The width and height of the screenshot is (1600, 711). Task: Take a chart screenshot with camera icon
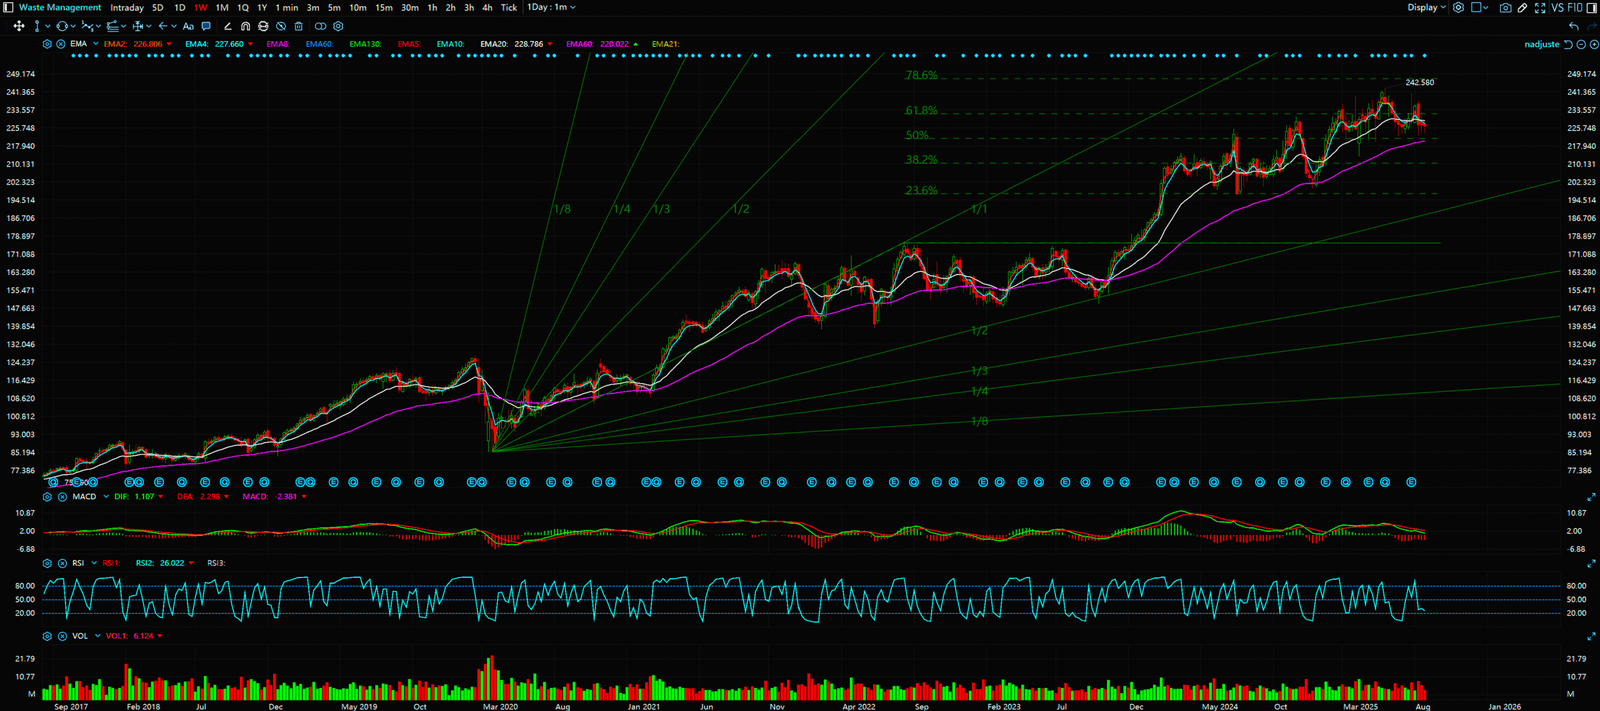tap(1505, 8)
